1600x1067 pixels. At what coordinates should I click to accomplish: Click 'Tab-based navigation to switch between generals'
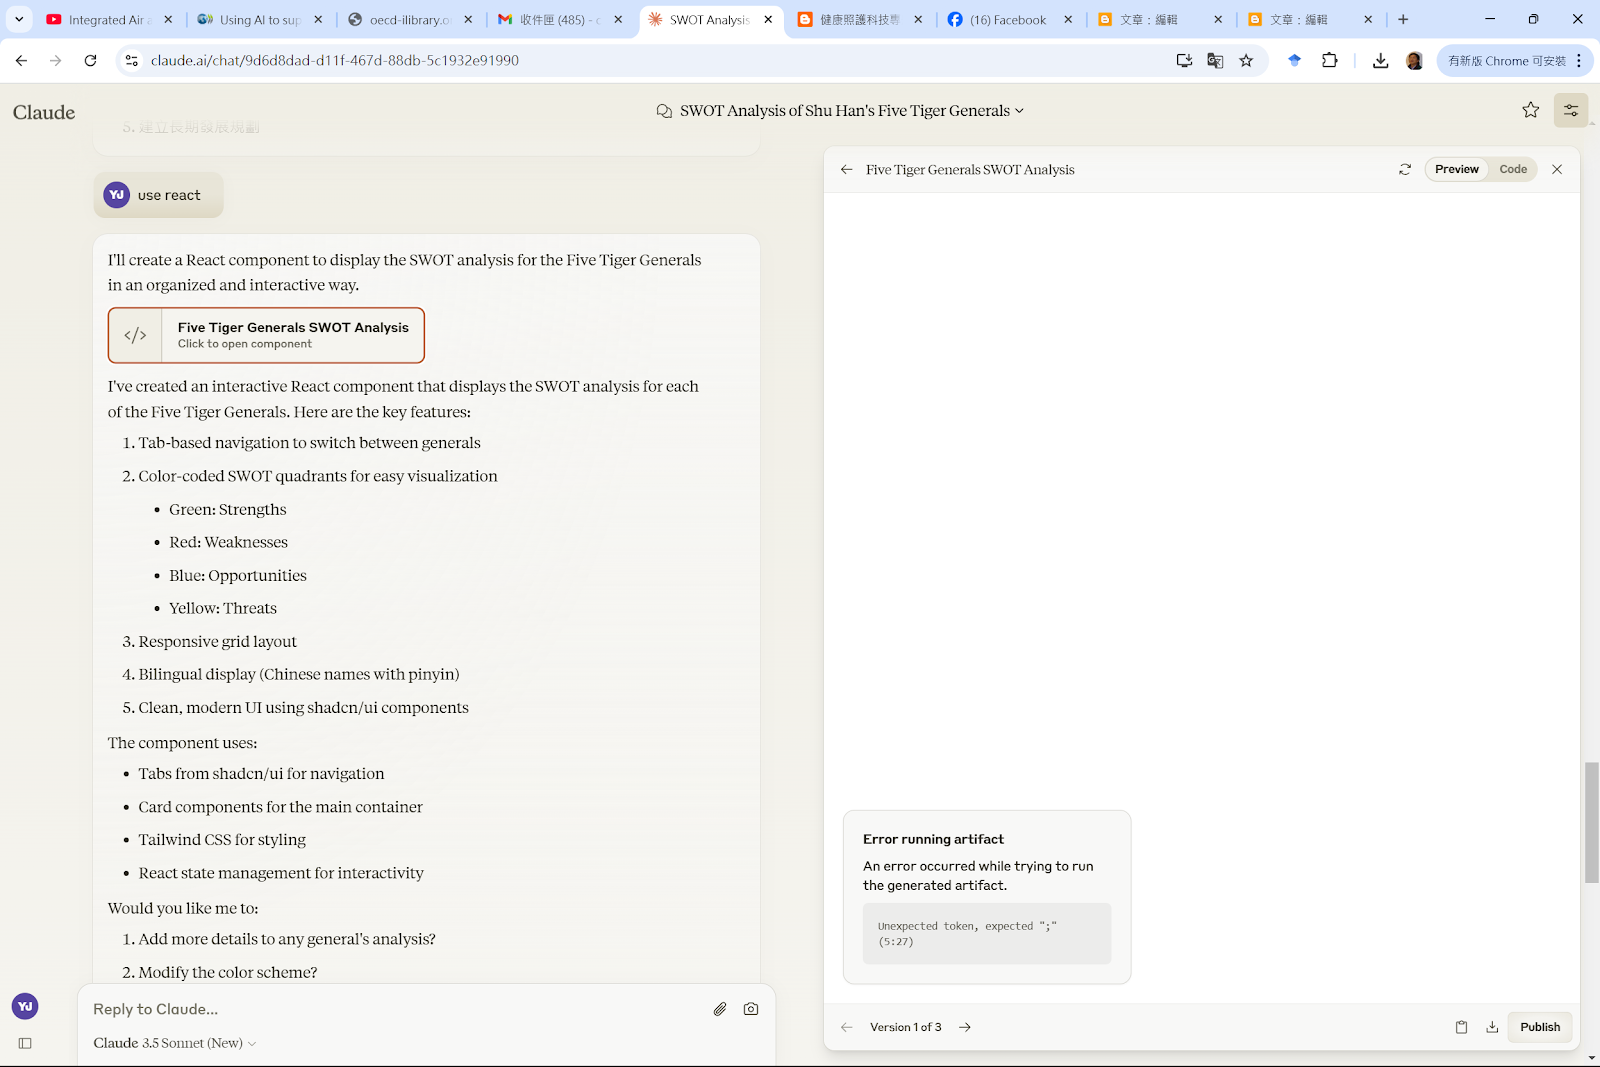pos(309,443)
